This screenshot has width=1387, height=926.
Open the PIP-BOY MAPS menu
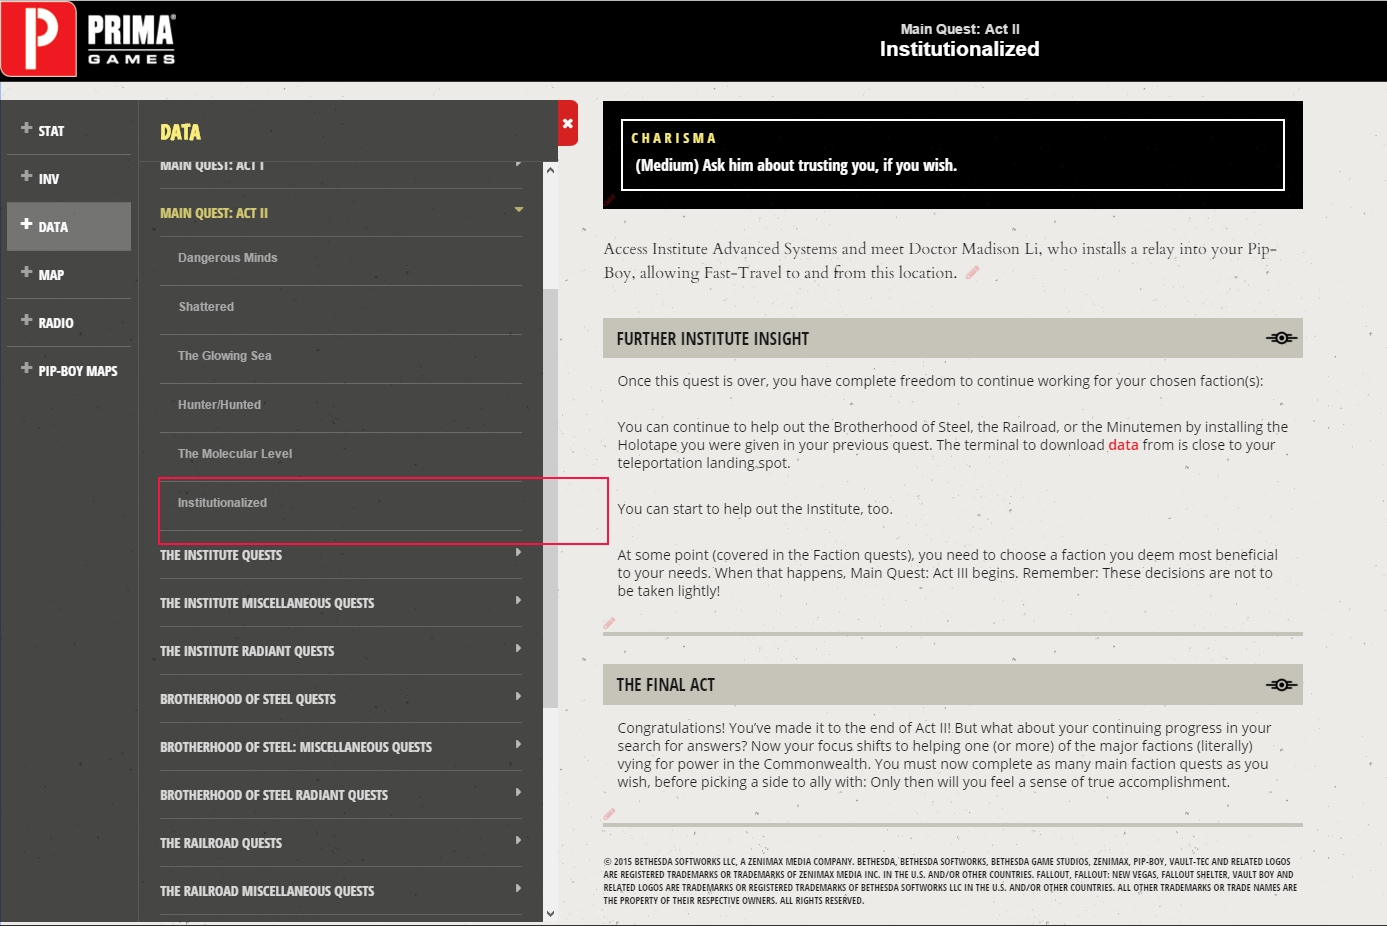(69, 371)
